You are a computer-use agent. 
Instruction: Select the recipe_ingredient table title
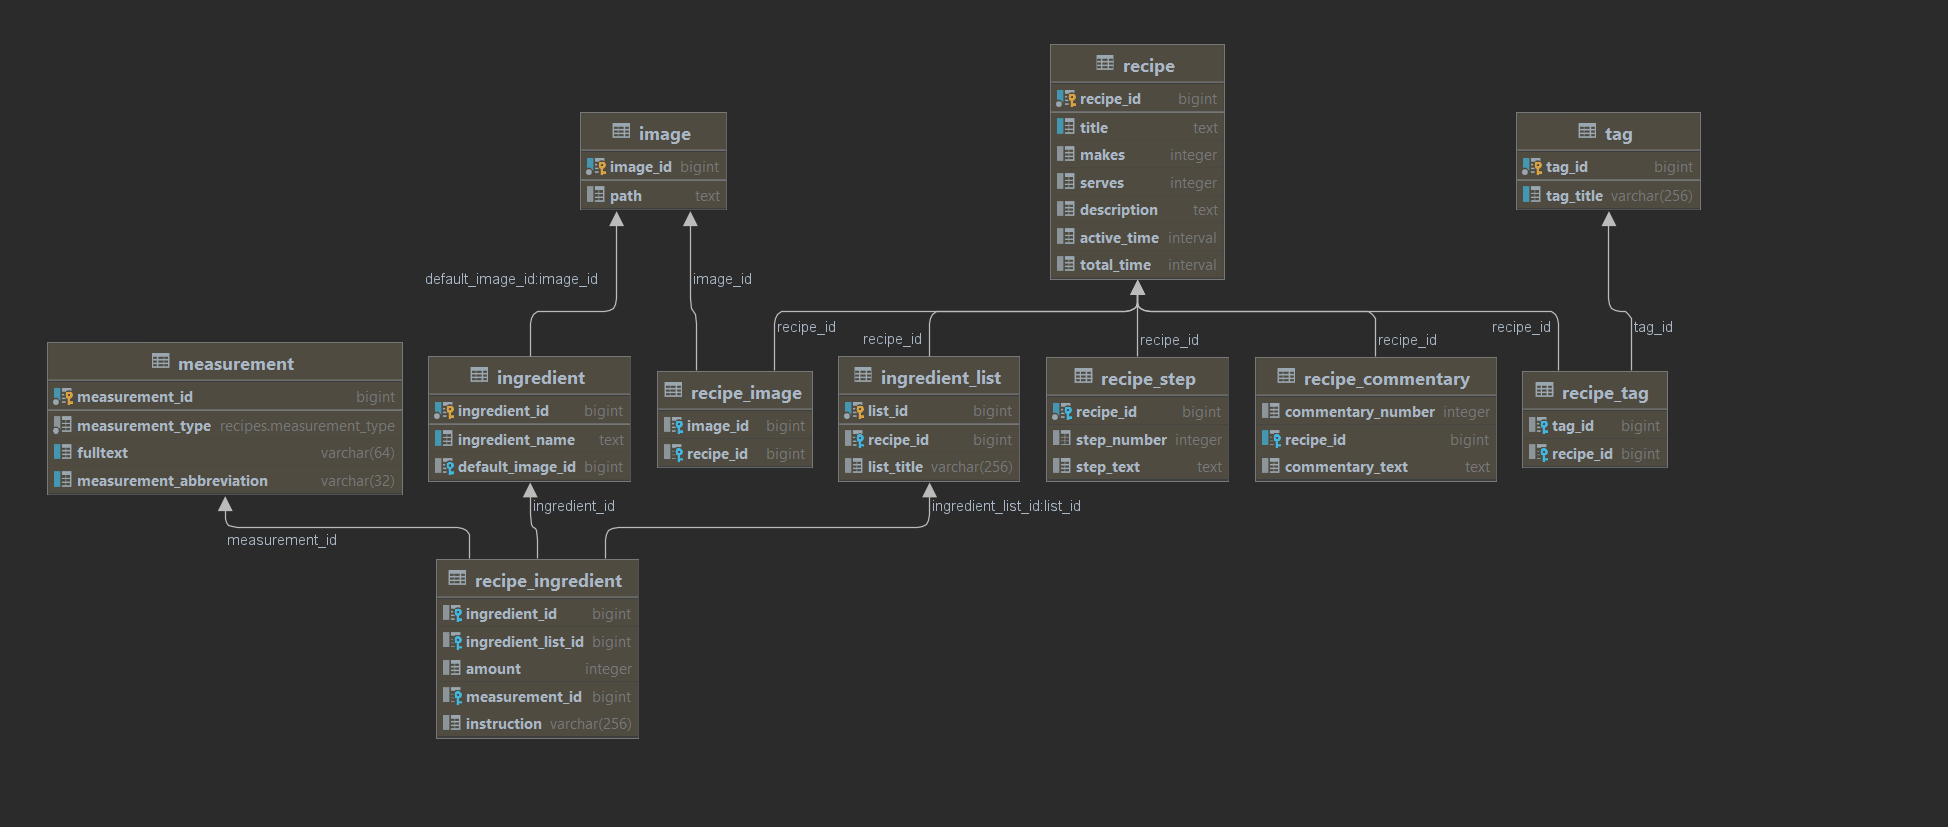click(548, 581)
